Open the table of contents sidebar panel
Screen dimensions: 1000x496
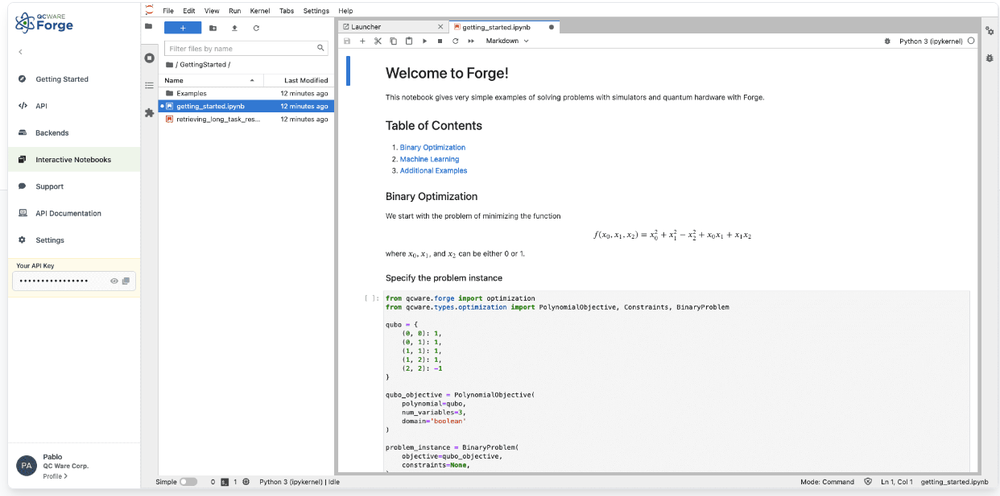pos(149,85)
